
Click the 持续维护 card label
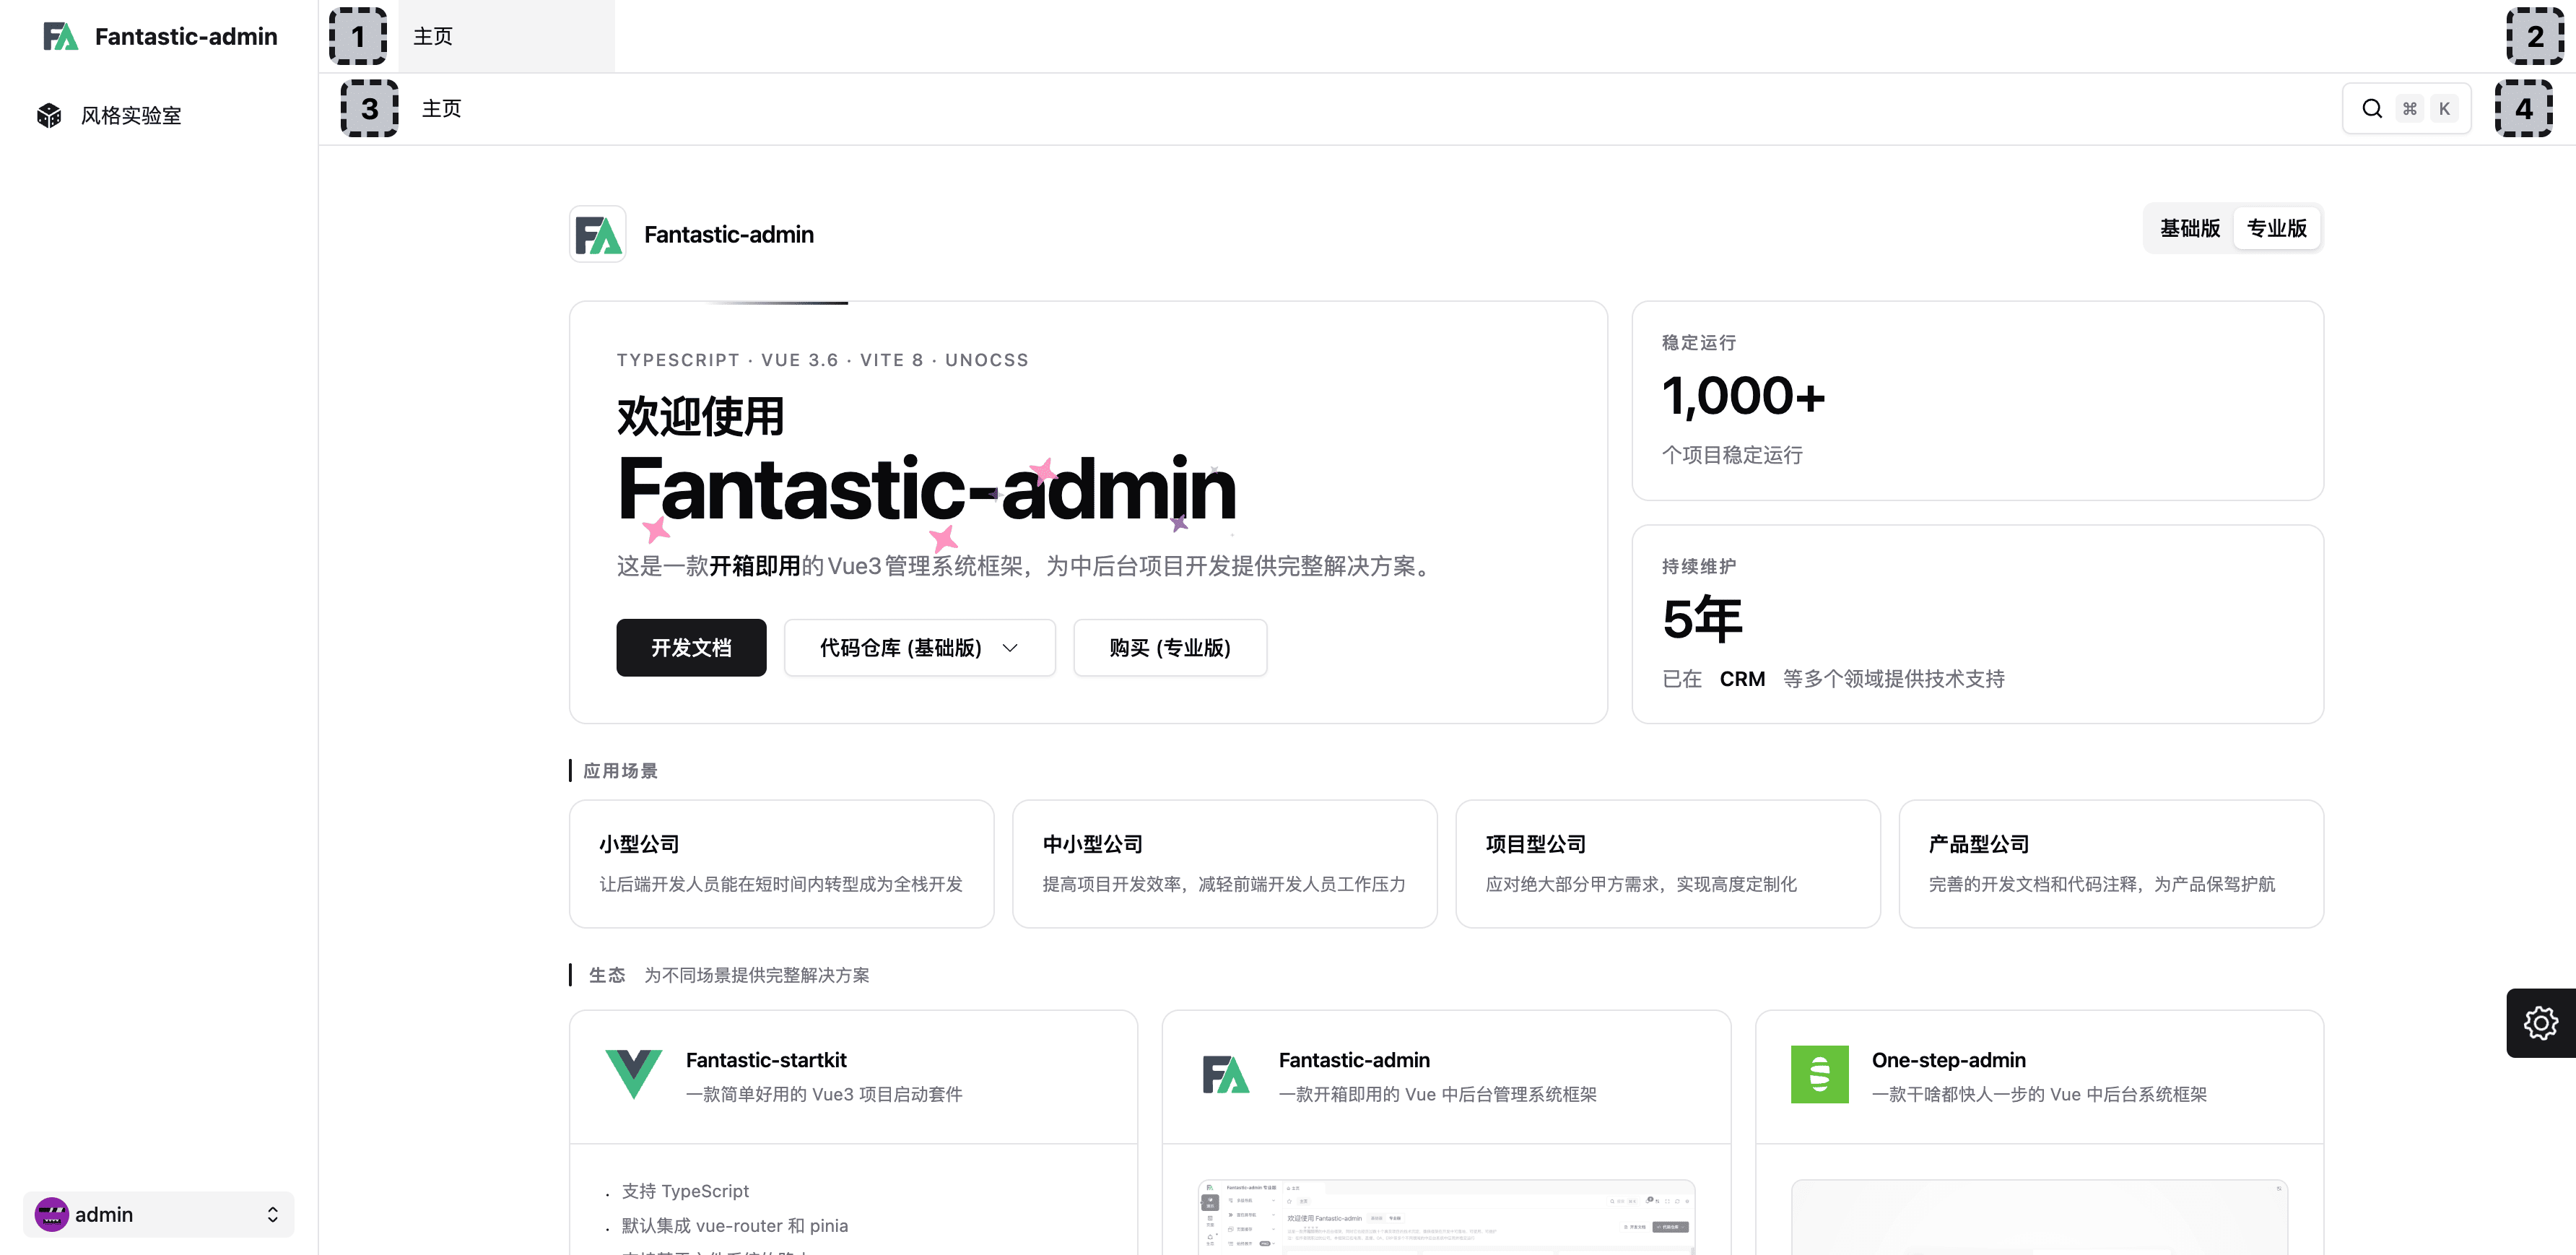pos(1699,567)
